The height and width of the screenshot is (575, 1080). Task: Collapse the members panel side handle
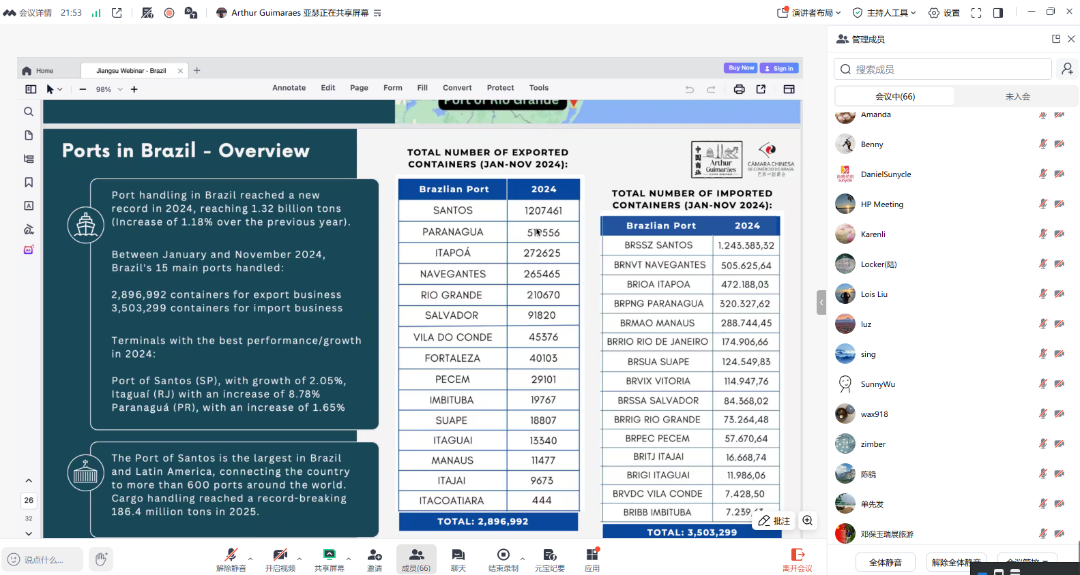pos(821,302)
